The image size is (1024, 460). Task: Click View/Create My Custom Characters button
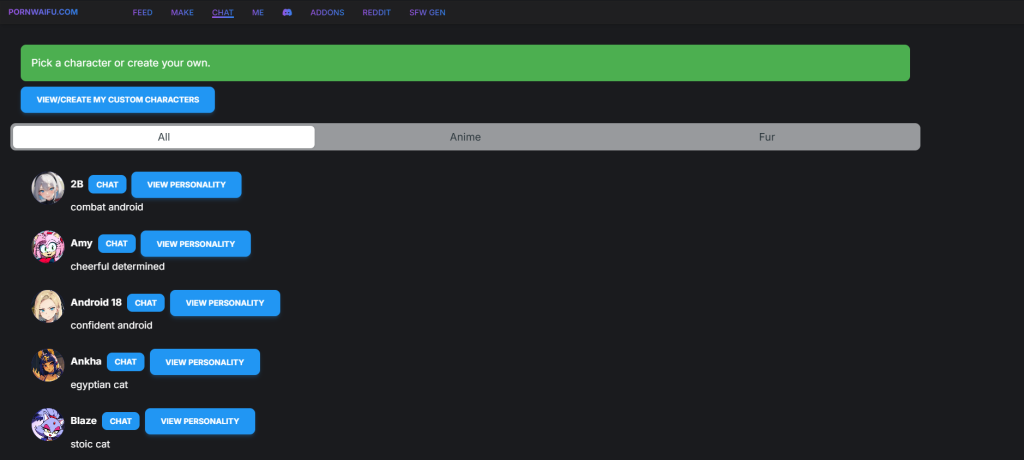coord(118,100)
